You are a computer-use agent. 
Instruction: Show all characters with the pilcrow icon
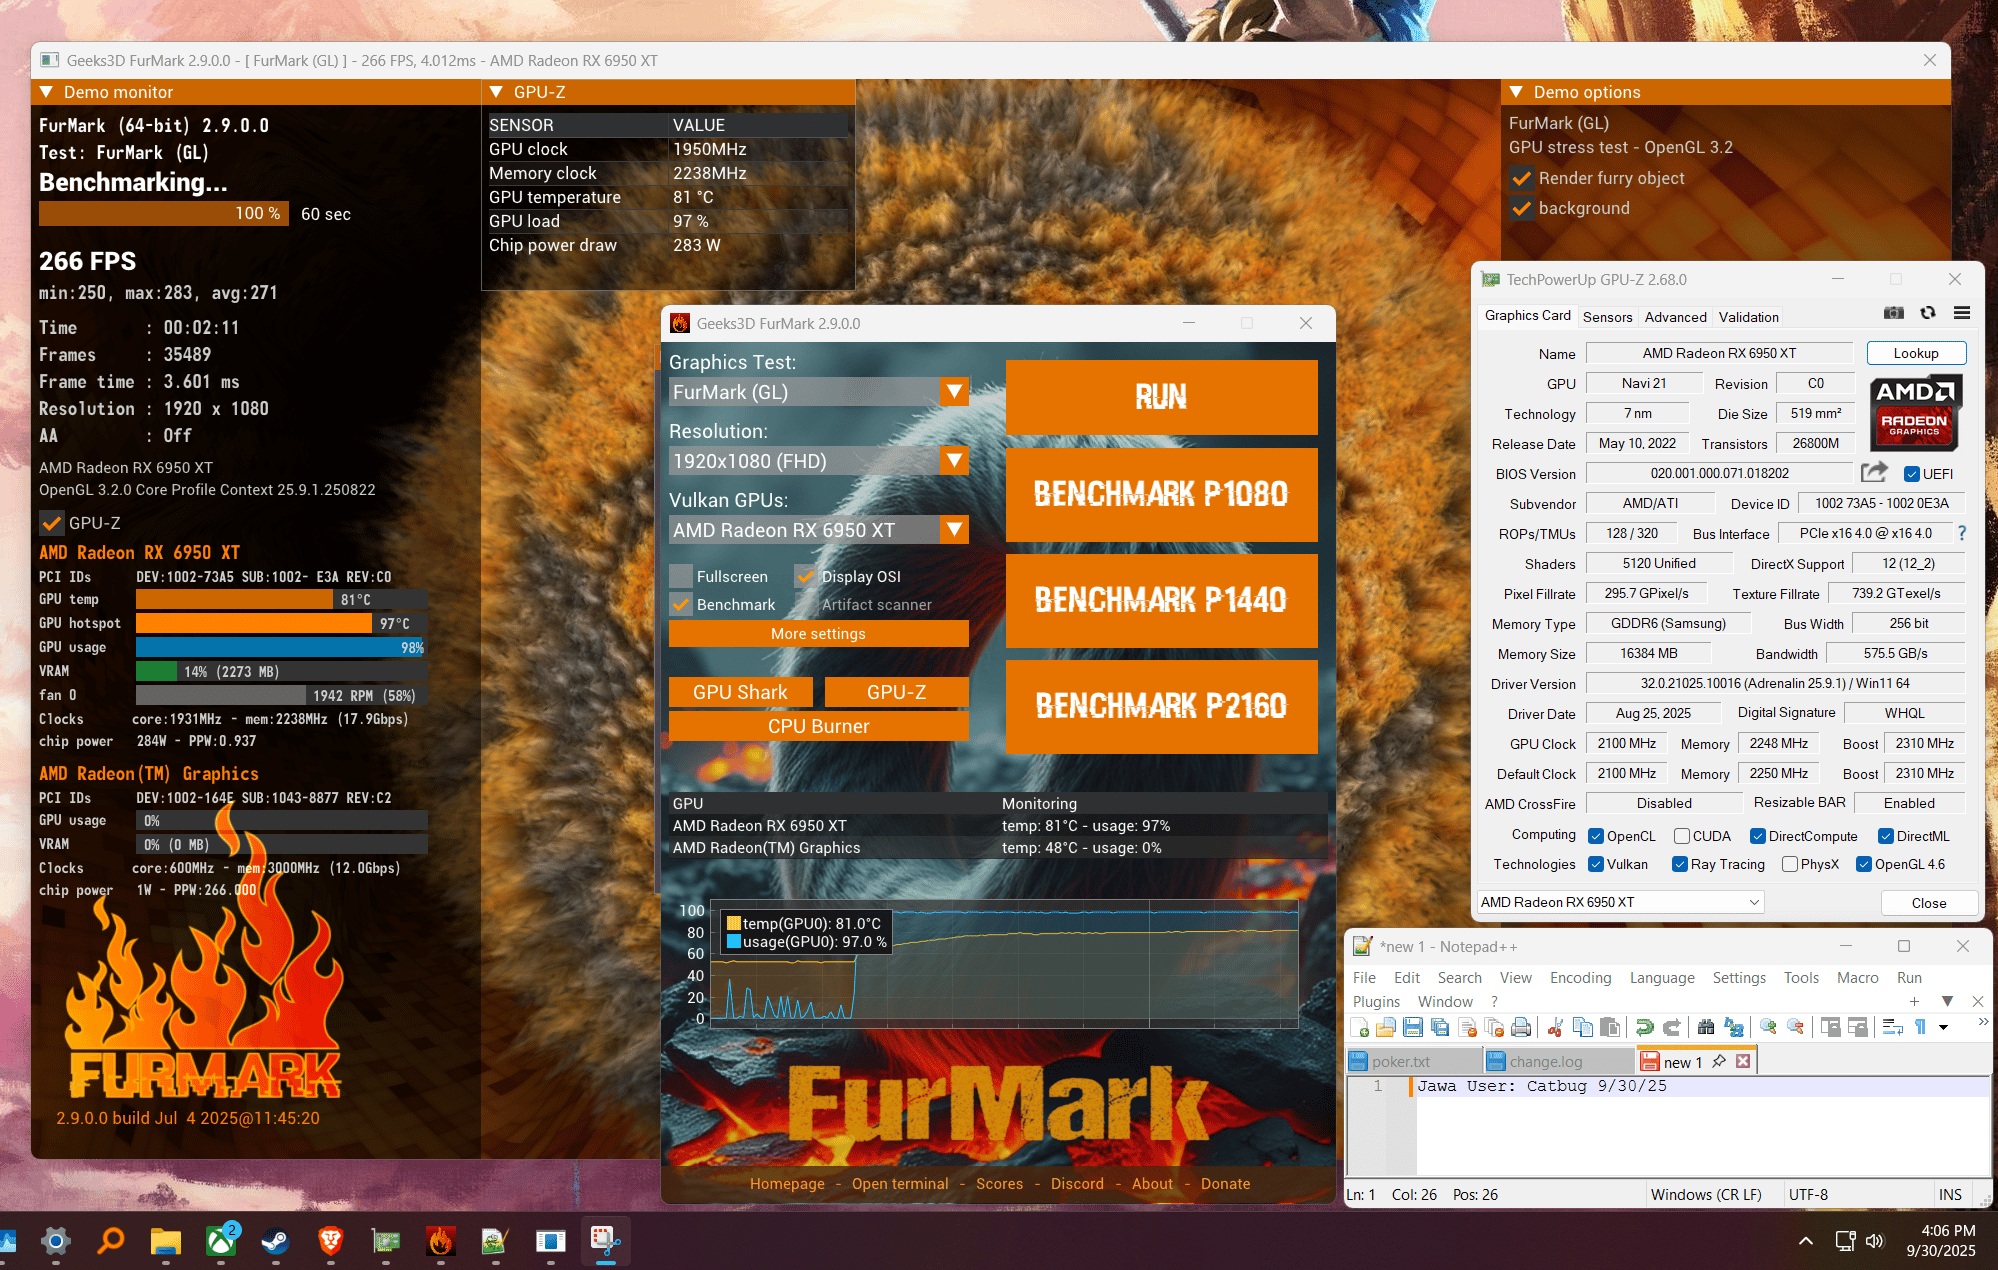pyautogui.click(x=1920, y=1027)
